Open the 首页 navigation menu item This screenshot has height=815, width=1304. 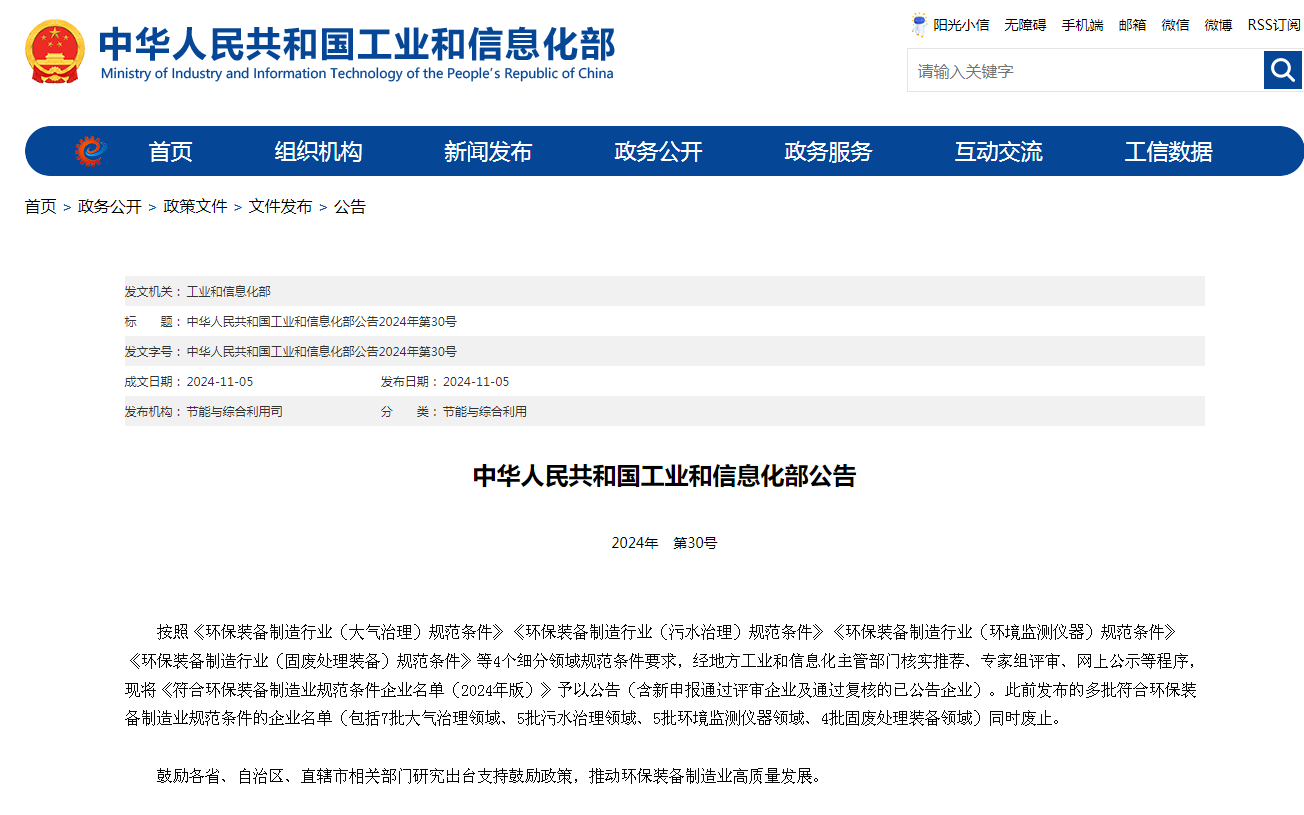[170, 151]
